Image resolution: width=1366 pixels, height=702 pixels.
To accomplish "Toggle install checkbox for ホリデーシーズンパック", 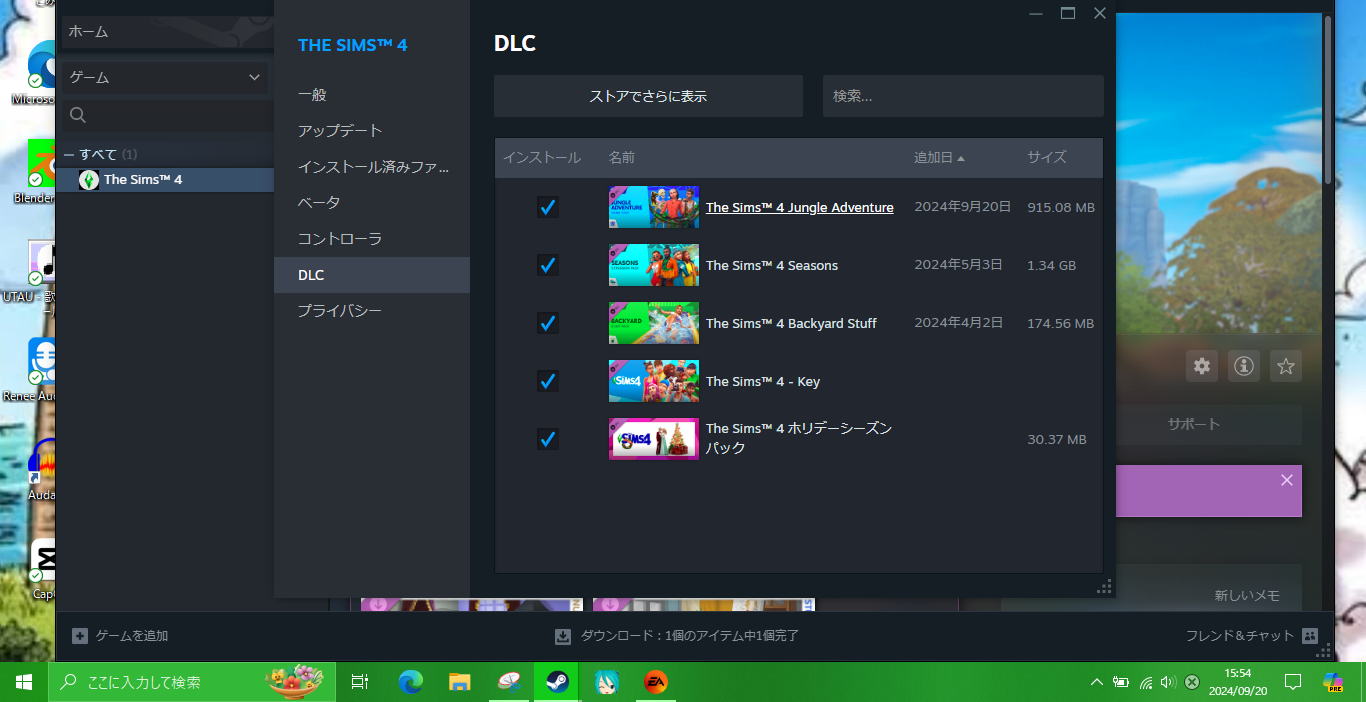I will coord(547,439).
